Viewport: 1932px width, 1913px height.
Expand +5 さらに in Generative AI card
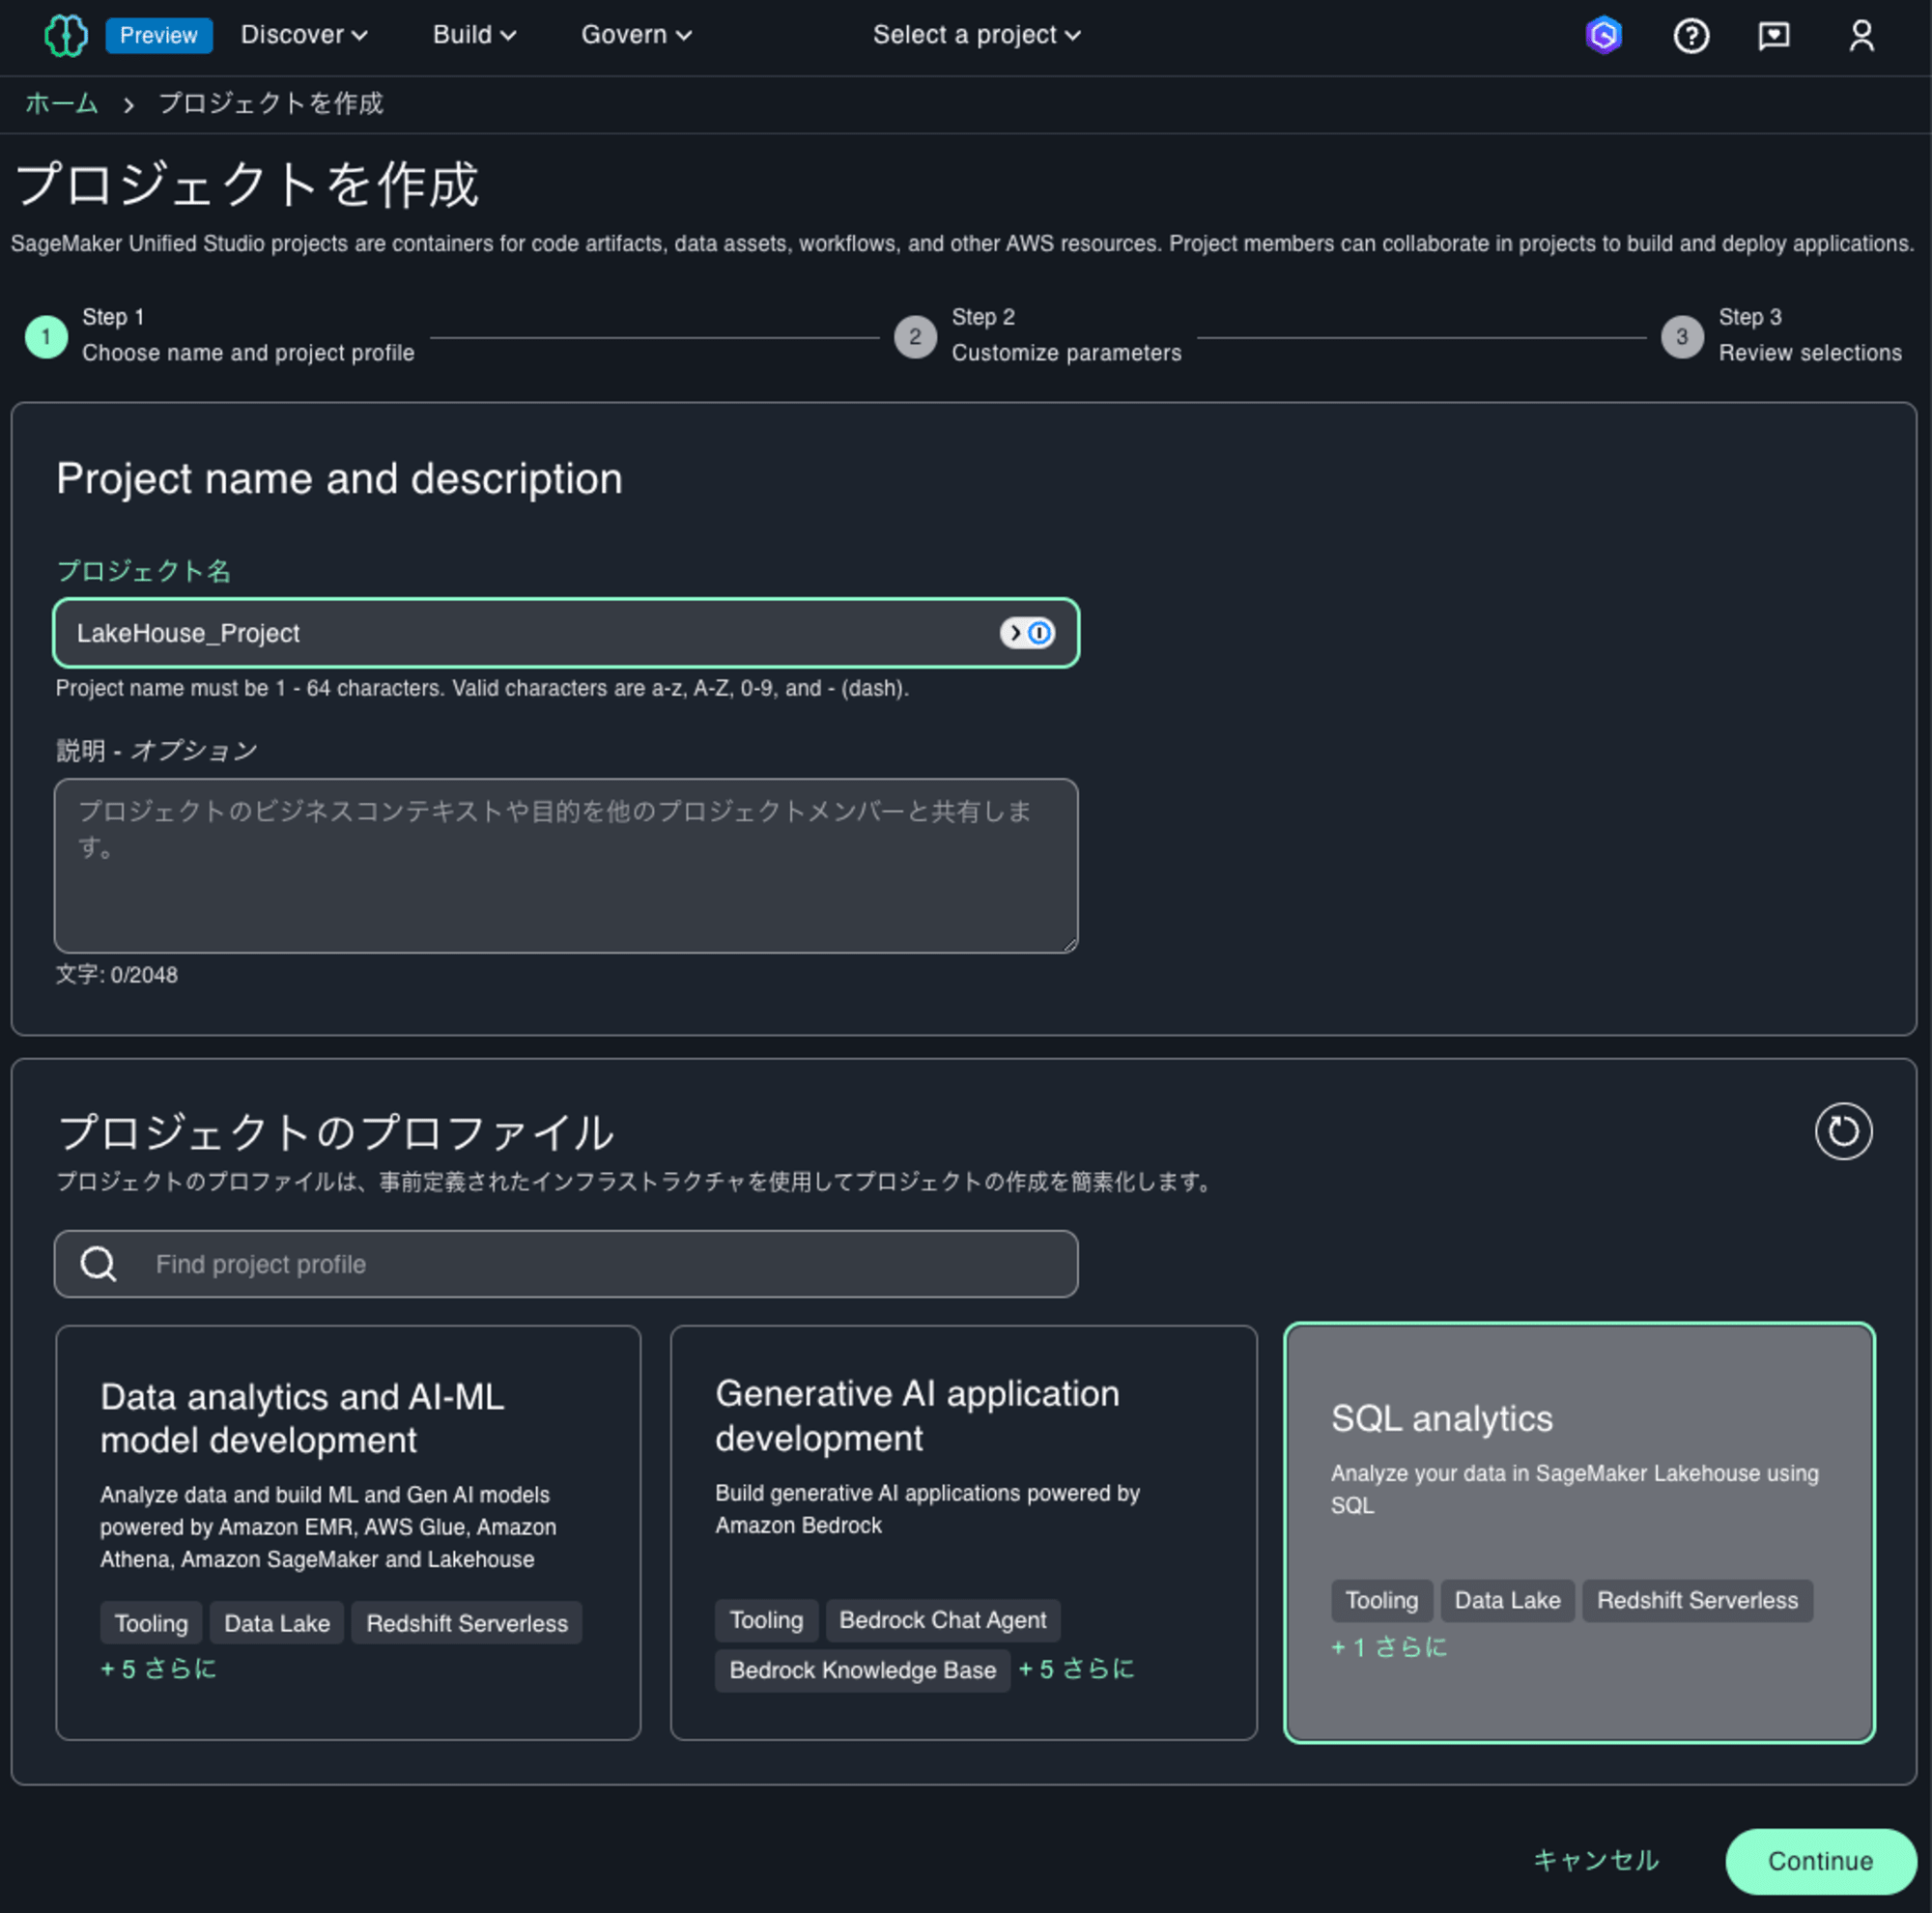(x=1076, y=1670)
